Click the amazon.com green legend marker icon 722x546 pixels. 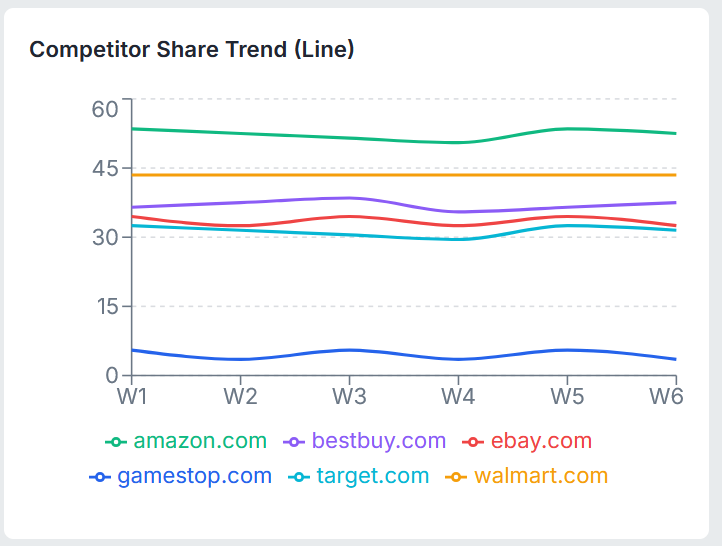(116, 441)
